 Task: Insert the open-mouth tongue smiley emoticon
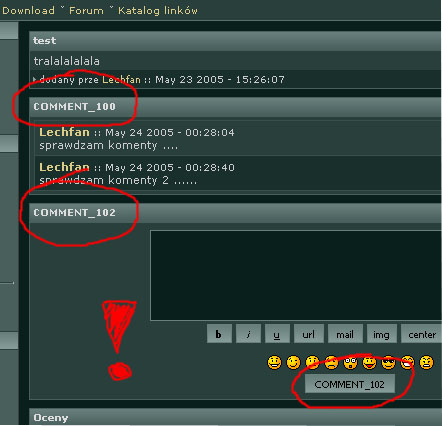(x=369, y=363)
